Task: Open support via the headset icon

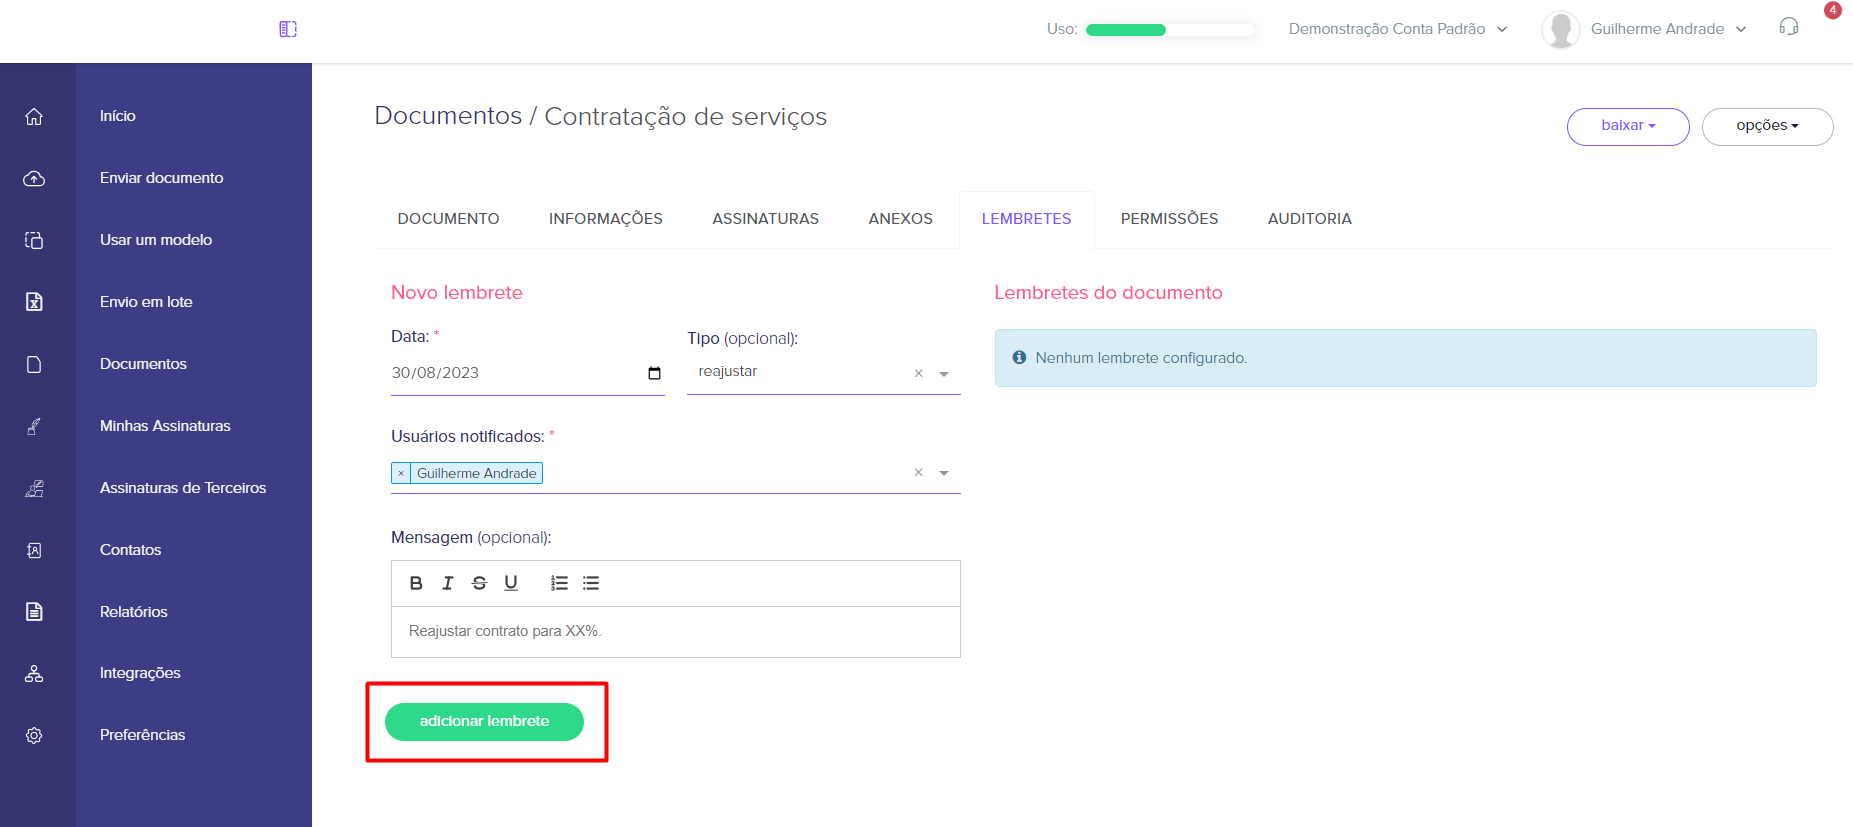Action: 1789,27
